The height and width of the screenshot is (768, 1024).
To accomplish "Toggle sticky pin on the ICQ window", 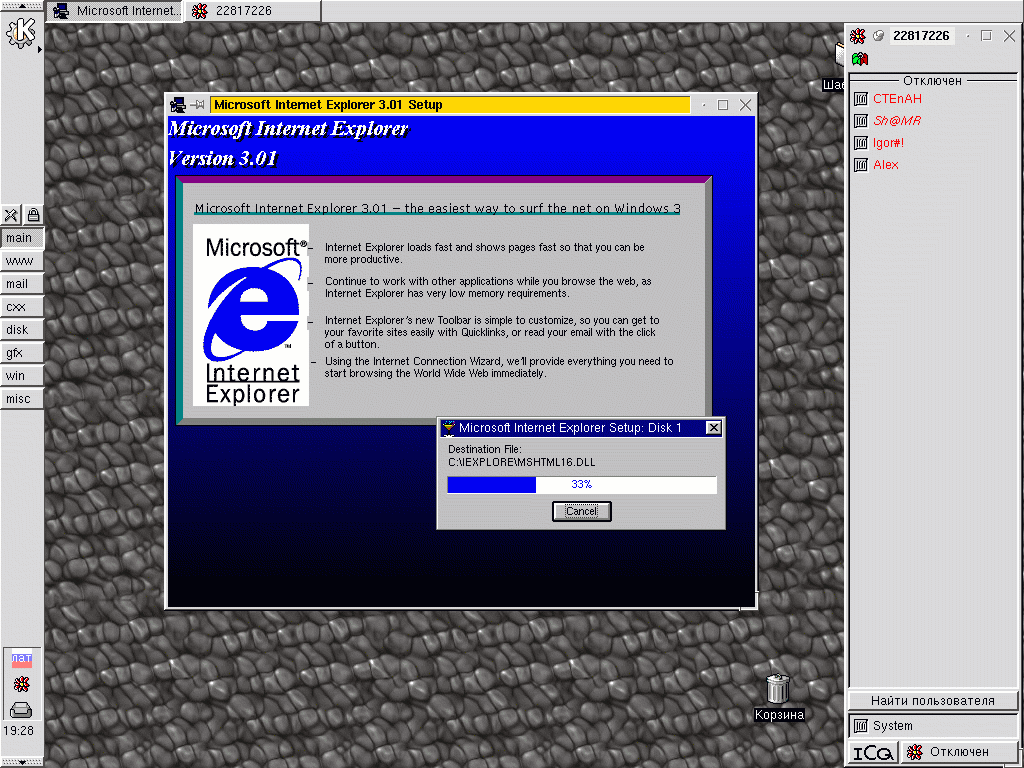I will pyautogui.click(x=878, y=36).
